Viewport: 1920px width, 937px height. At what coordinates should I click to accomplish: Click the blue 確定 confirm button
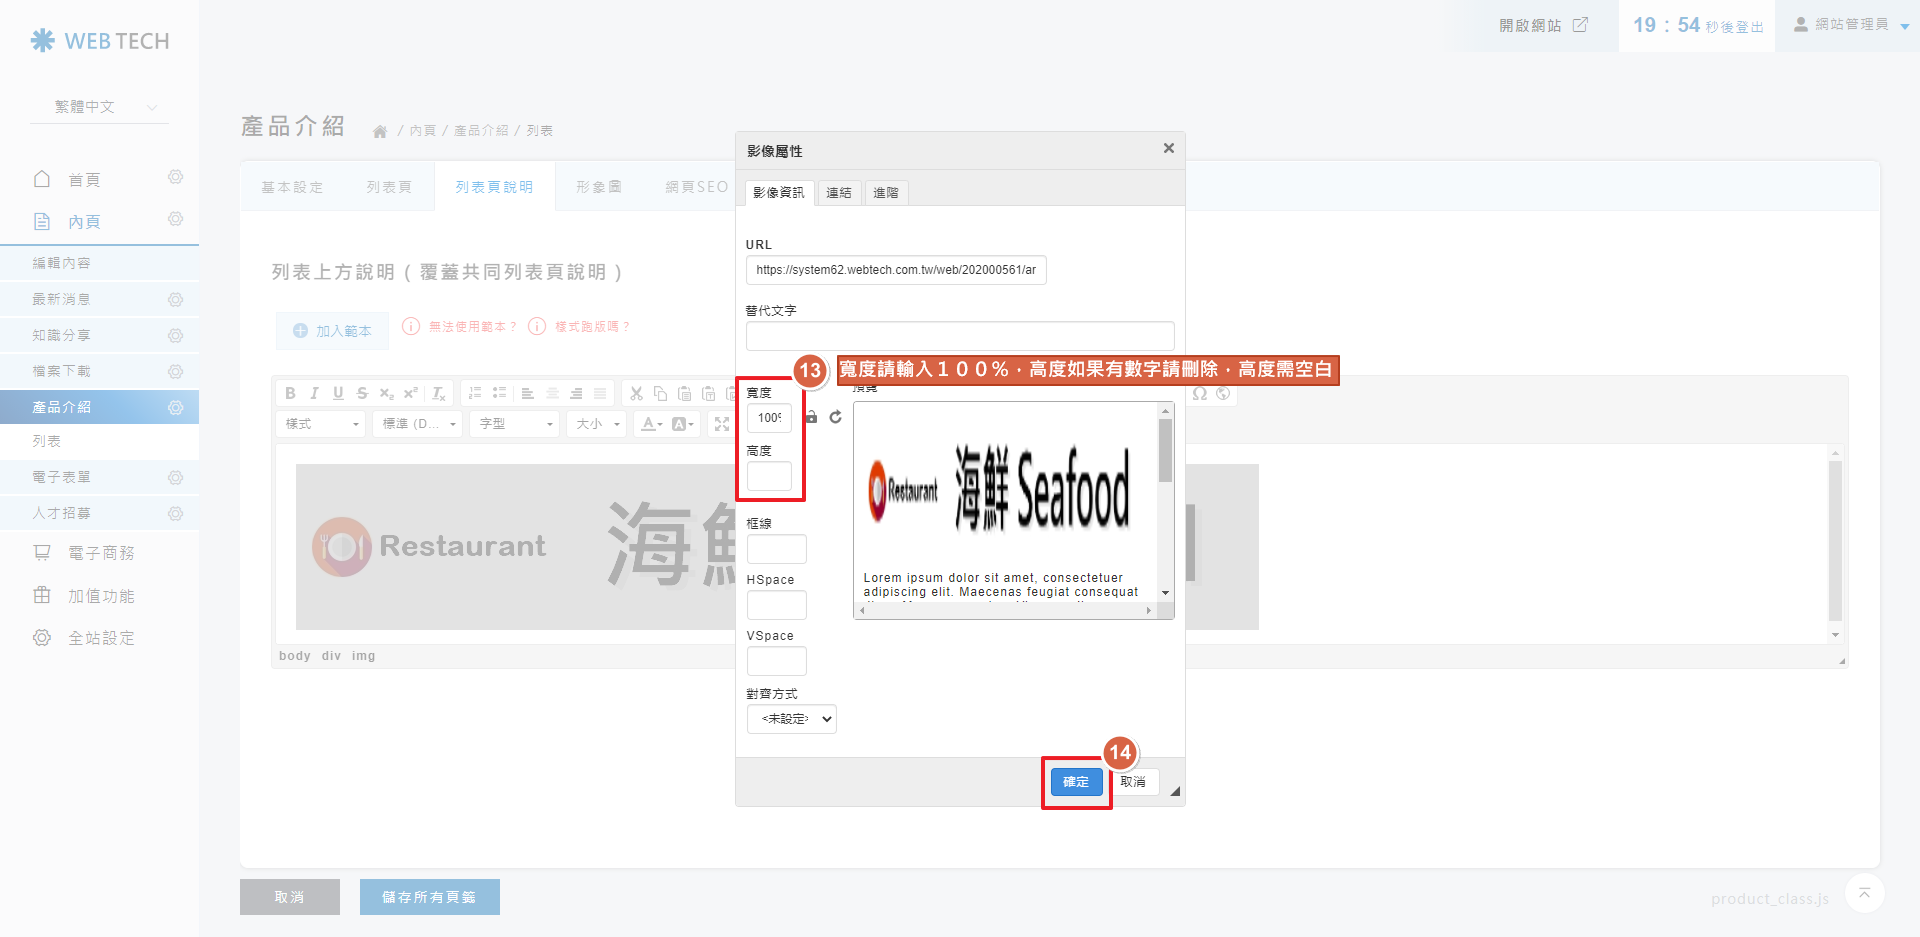point(1076,782)
